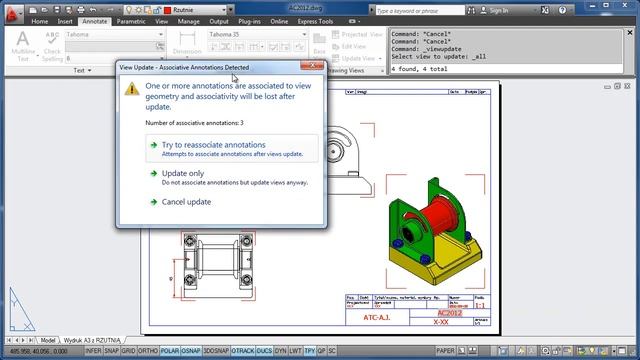640x360 pixels.
Task: Click the Clean Screen icon at status bar end
Action: 622,351
